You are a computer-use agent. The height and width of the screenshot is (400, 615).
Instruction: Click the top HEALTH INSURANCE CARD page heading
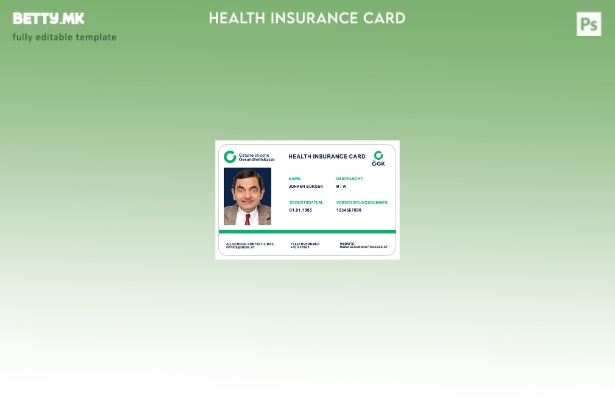click(307, 18)
